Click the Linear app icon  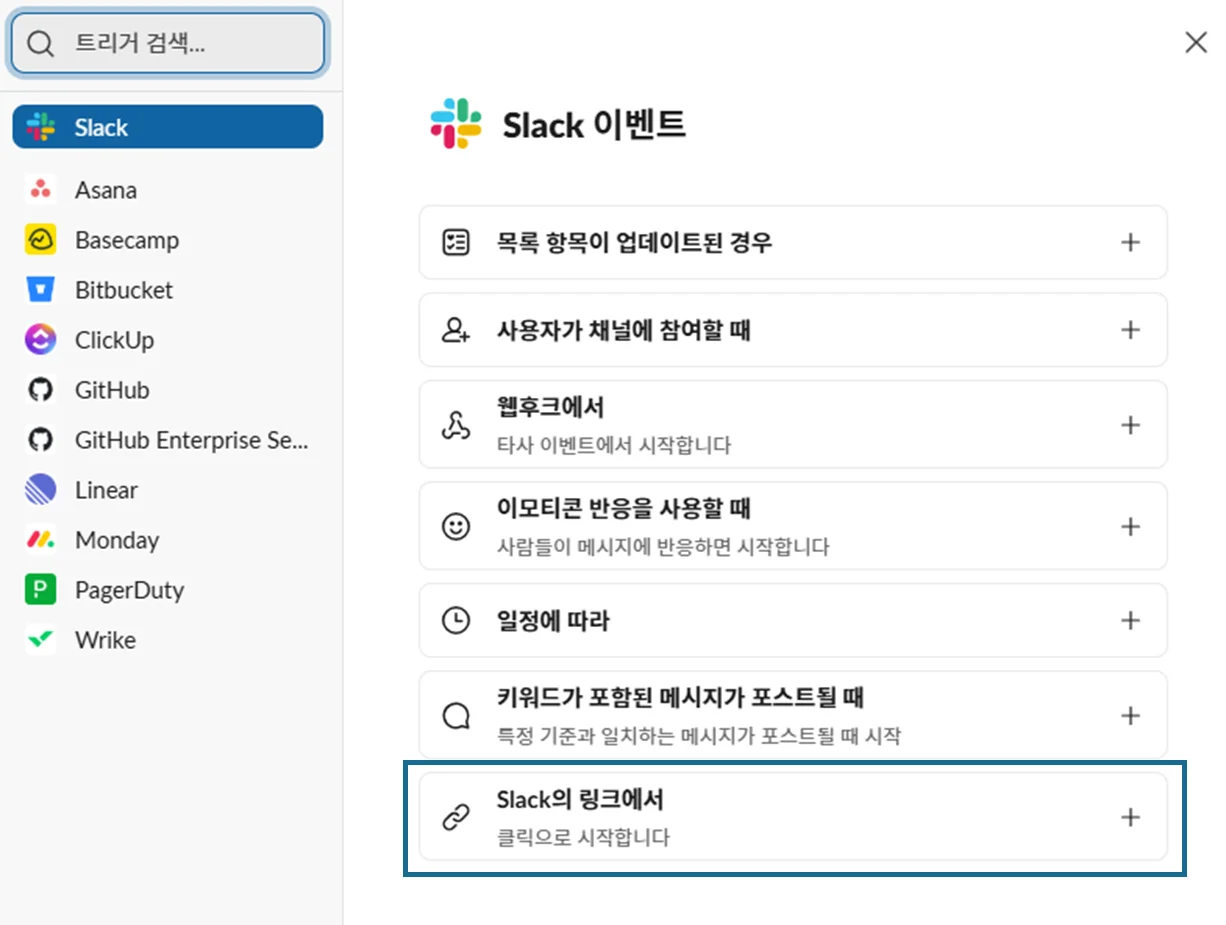point(40,490)
